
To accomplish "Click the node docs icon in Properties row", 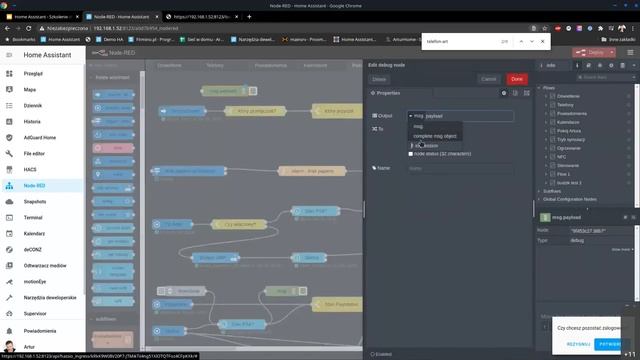I will pyautogui.click(x=515, y=93).
